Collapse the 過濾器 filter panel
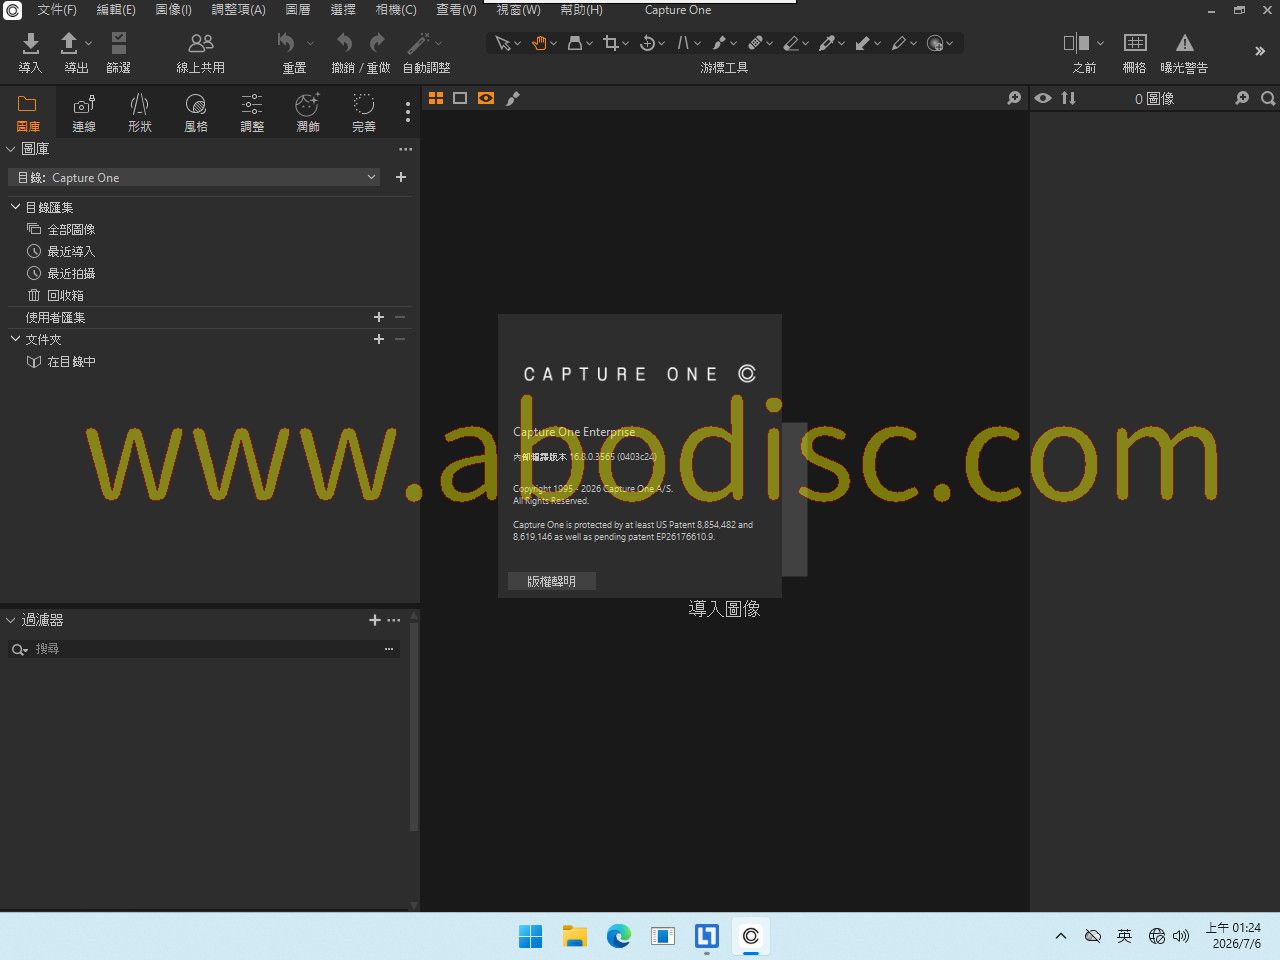 [11, 620]
